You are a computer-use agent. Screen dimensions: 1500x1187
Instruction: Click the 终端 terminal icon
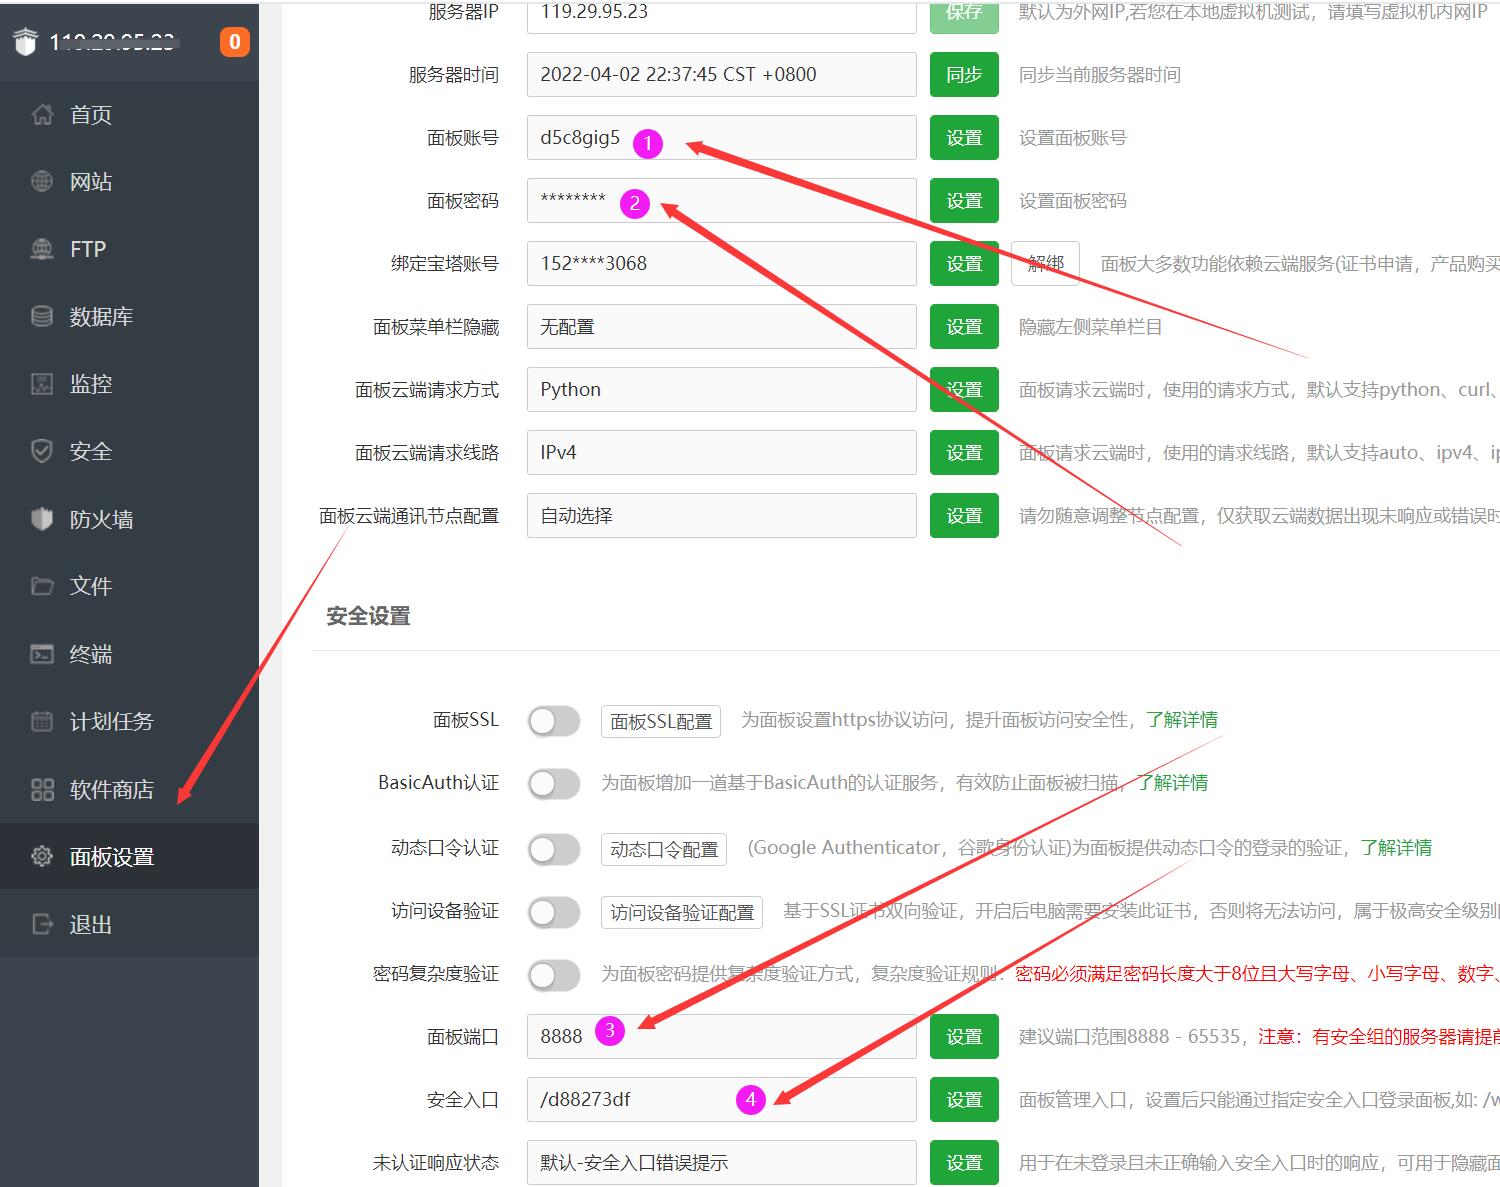tap(42, 654)
